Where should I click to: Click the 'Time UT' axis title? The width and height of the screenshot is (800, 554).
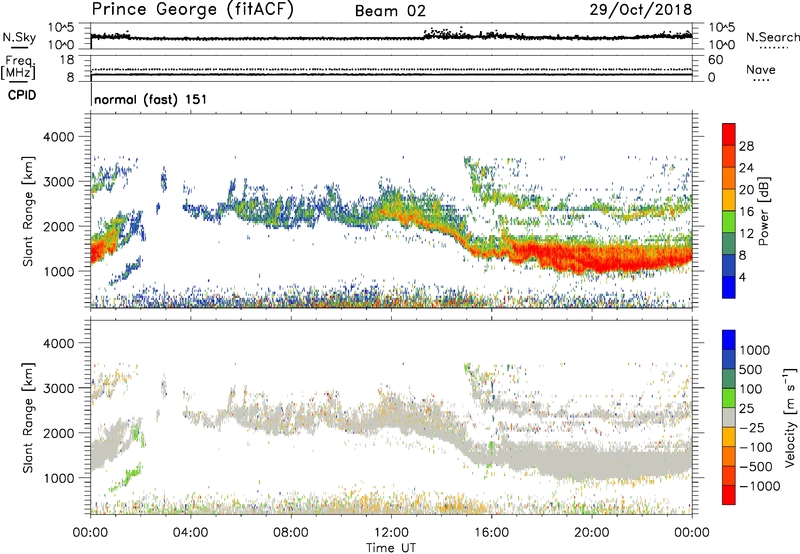coord(391,548)
